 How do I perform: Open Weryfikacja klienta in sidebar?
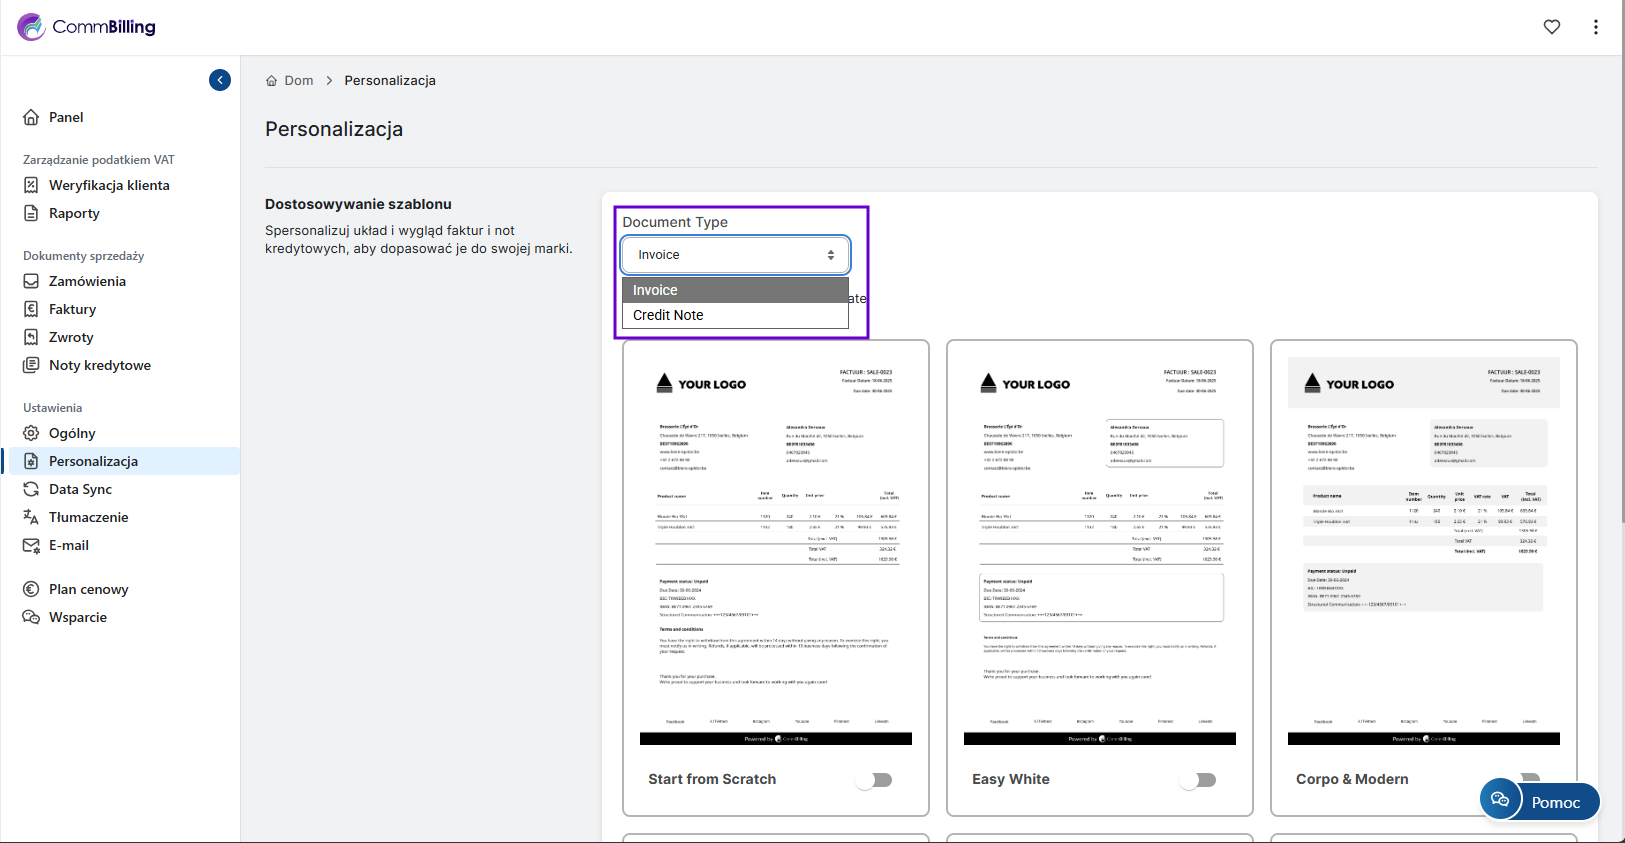[x=109, y=185]
